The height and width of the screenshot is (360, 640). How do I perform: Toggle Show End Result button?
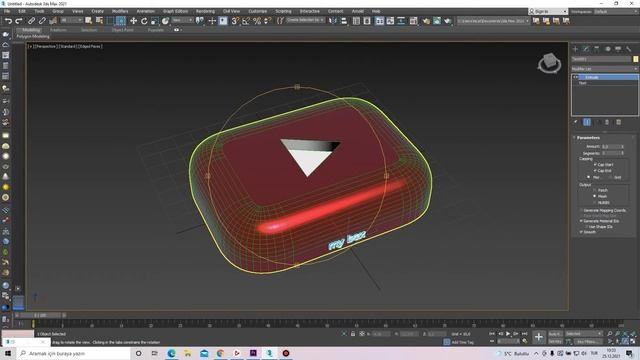click(x=587, y=122)
